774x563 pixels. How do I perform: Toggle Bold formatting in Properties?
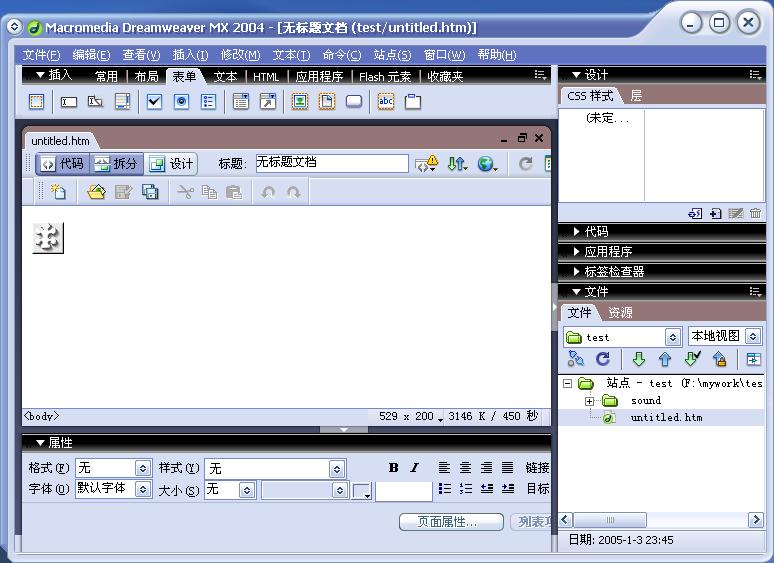[x=393, y=468]
